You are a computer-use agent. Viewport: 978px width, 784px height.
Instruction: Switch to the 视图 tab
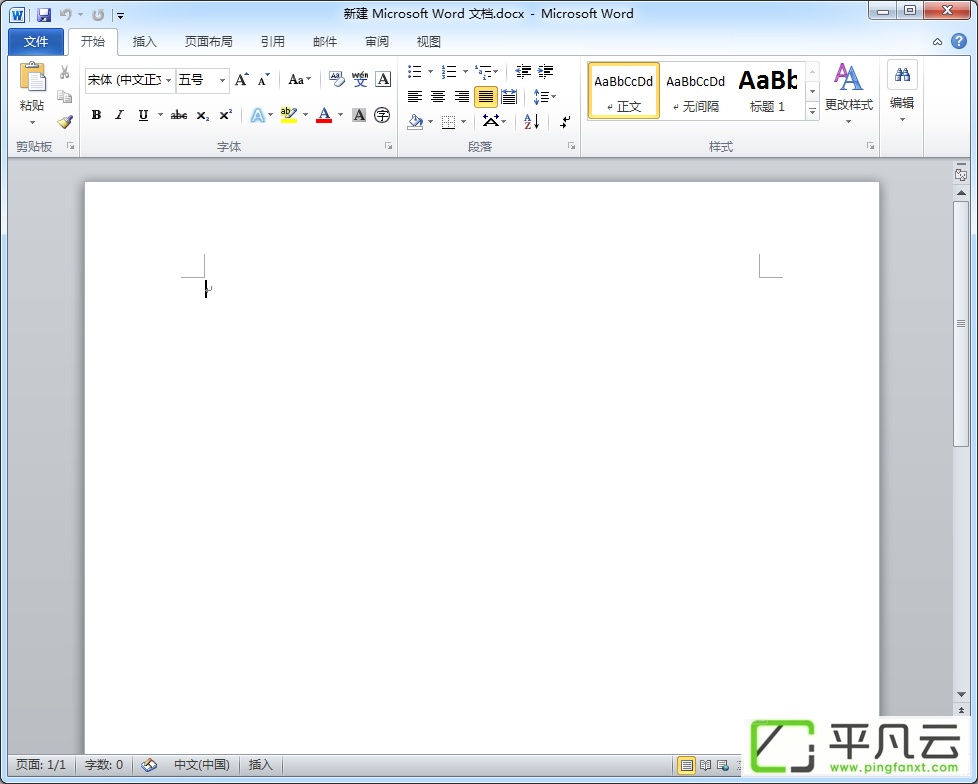click(428, 42)
